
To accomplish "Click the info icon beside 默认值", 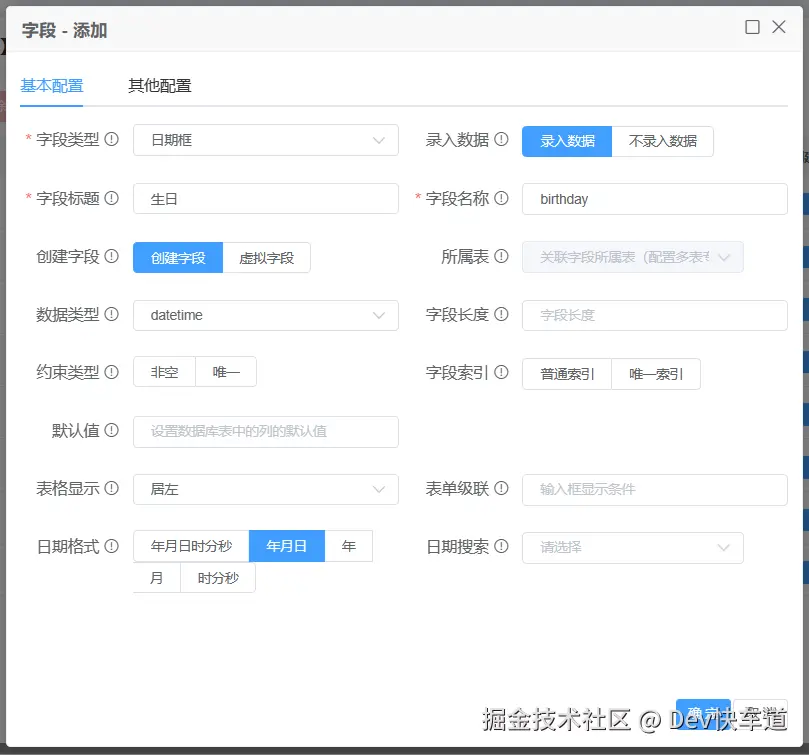I will [111, 430].
